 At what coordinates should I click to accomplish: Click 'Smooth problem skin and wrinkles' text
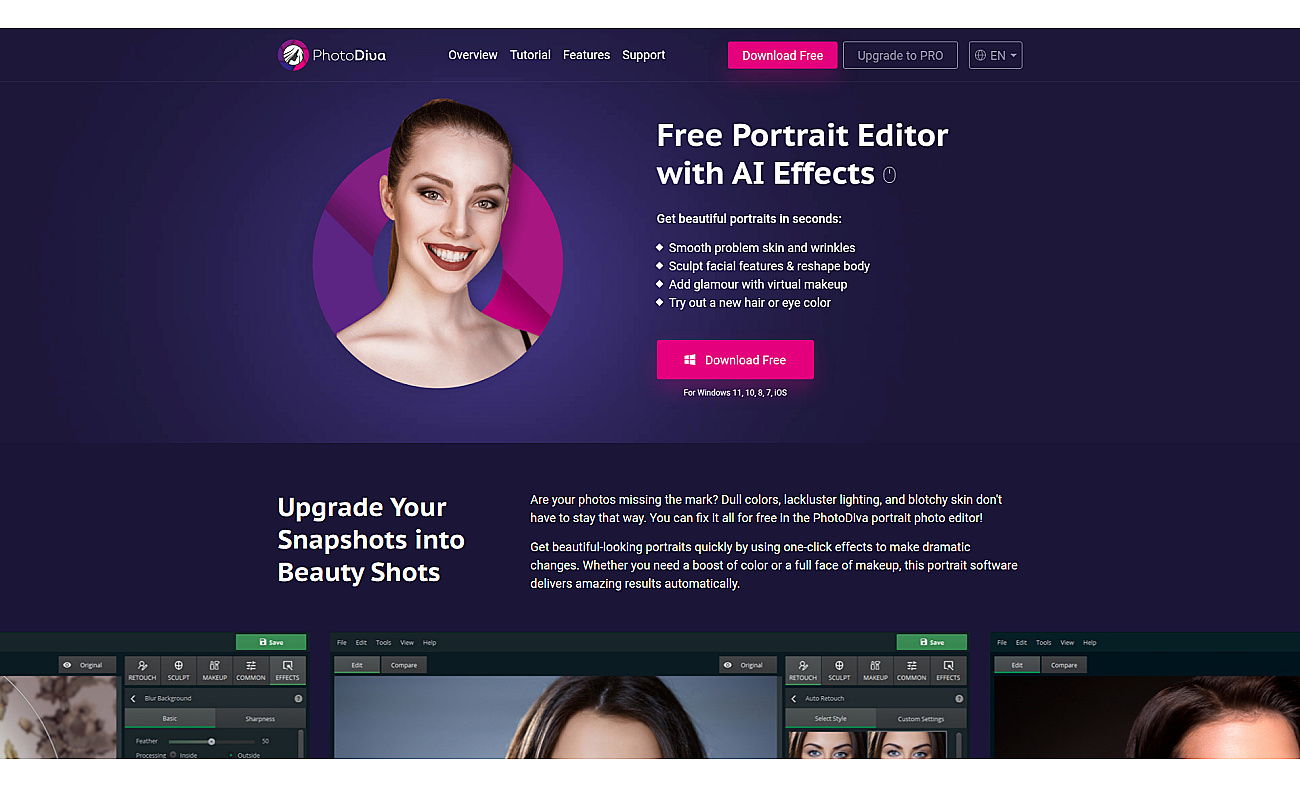point(762,248)
